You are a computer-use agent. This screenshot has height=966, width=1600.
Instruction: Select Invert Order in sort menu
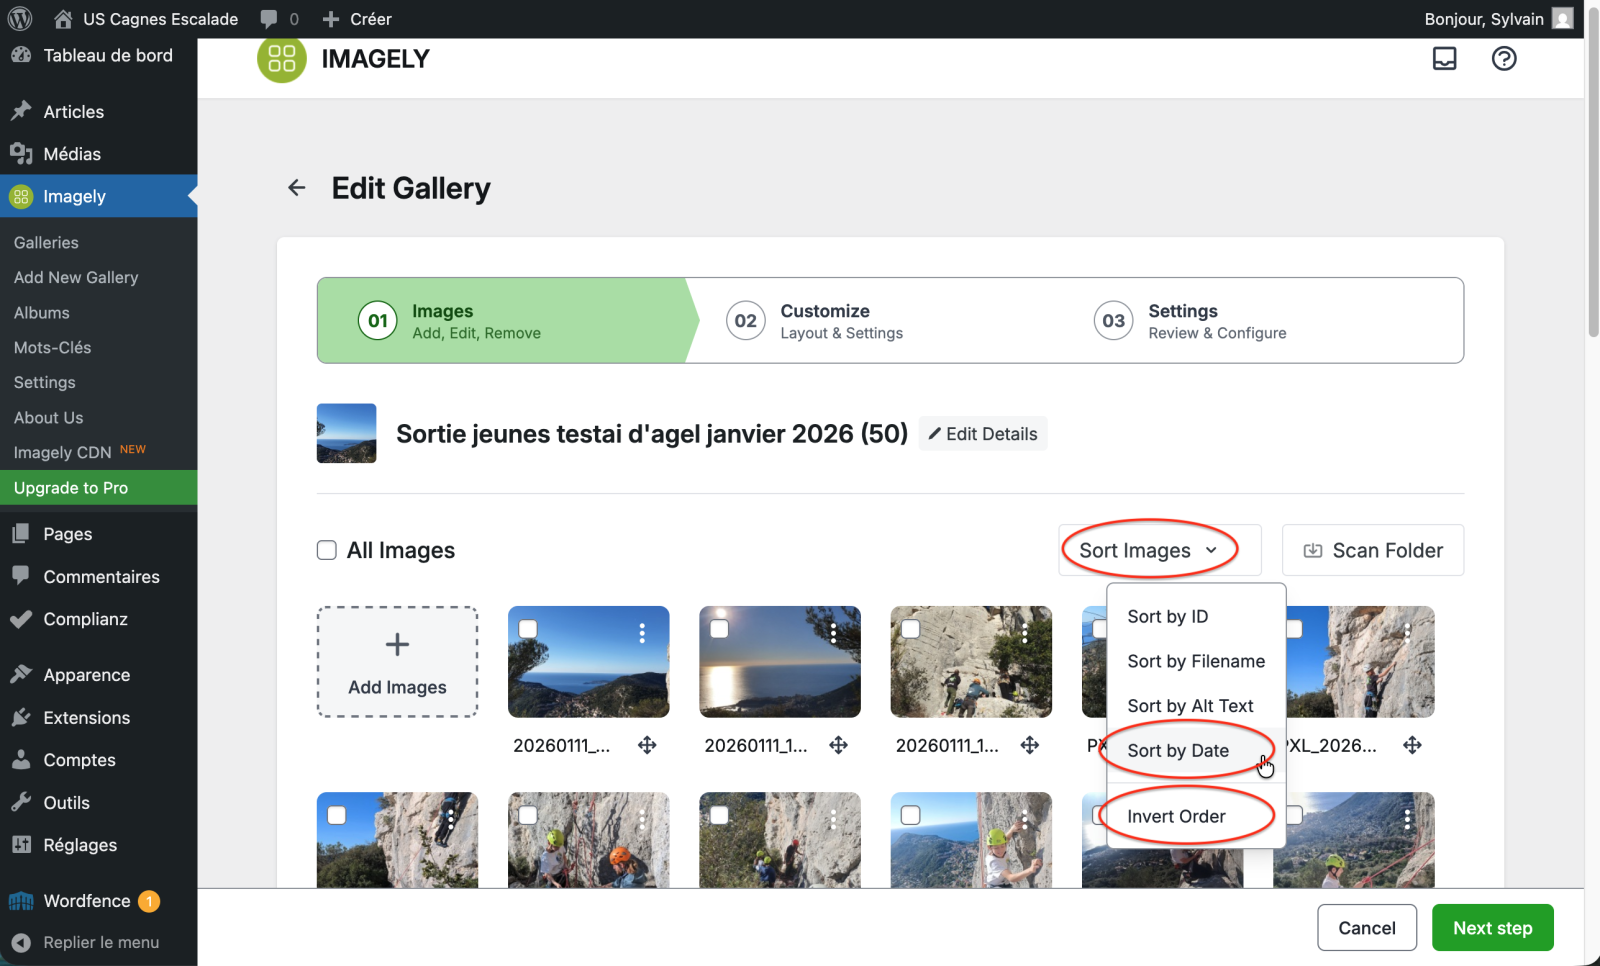click(x=1176, y=817)
